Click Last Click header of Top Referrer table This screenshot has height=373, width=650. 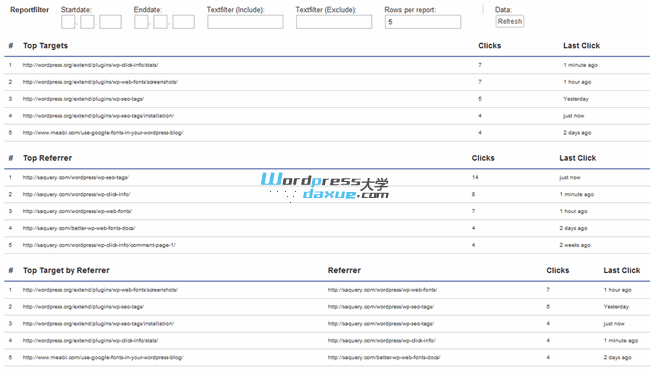[577, 158]
